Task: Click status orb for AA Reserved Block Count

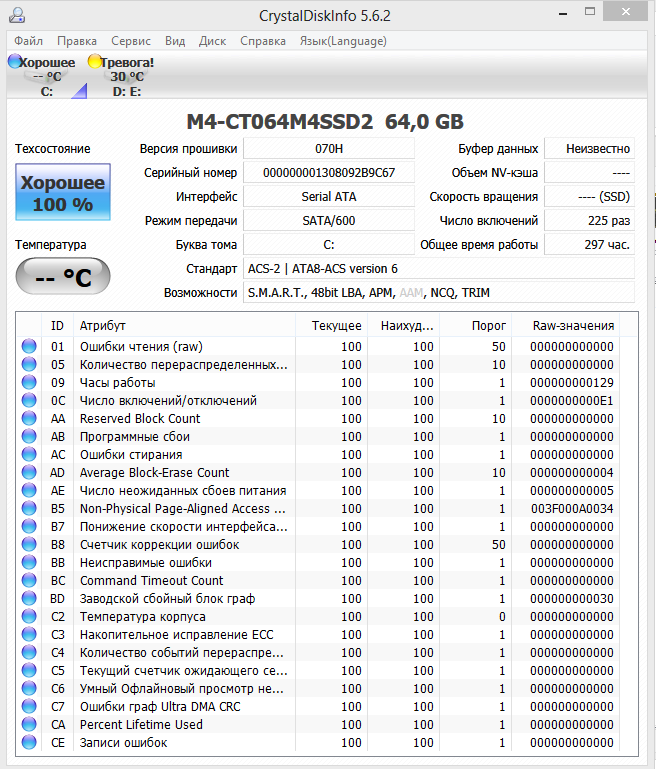Action: tap(29, 418)
